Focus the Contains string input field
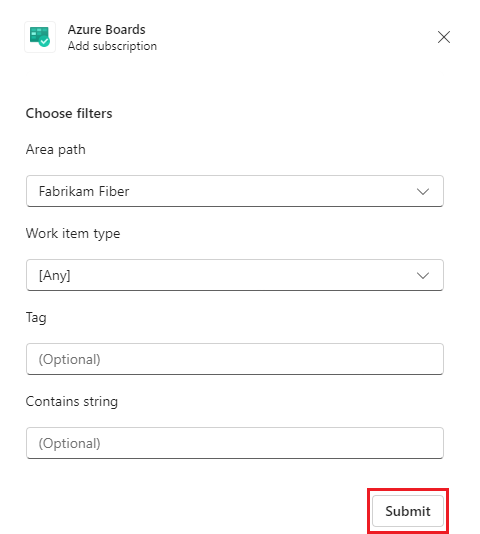 (235, 443)
